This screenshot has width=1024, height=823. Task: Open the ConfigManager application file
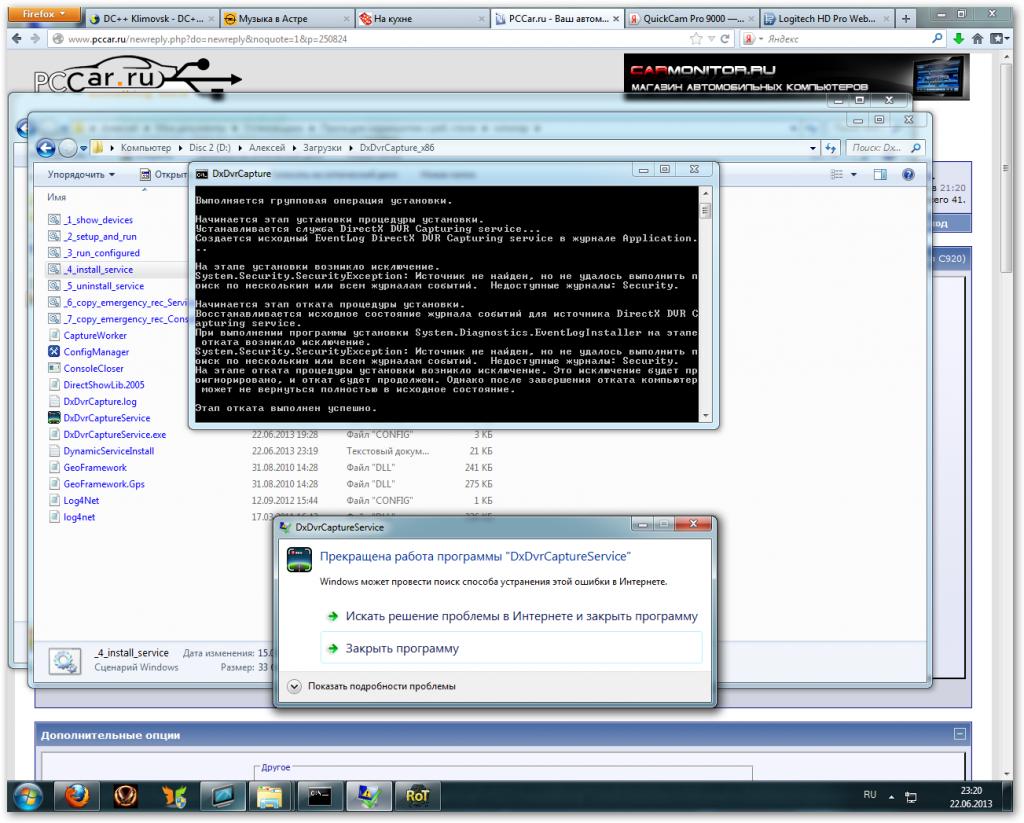point(96,352)
